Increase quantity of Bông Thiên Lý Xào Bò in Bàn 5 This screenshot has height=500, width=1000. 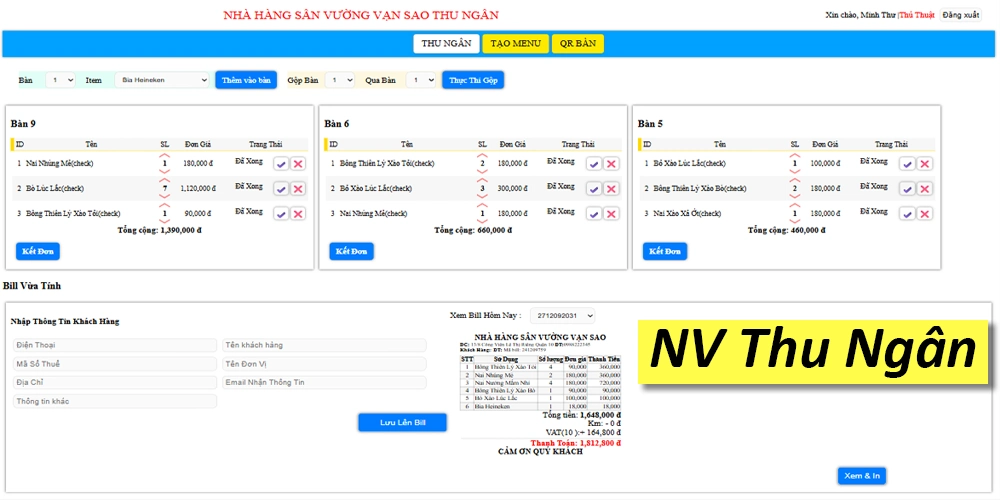[x=795, y=180]
